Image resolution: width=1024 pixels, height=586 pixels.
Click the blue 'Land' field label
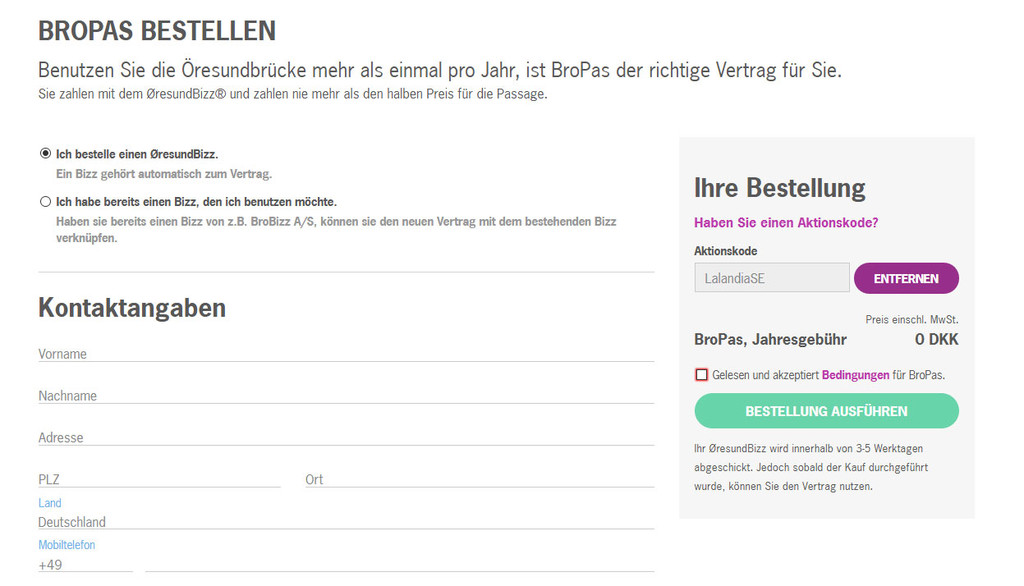coord(50,503)
